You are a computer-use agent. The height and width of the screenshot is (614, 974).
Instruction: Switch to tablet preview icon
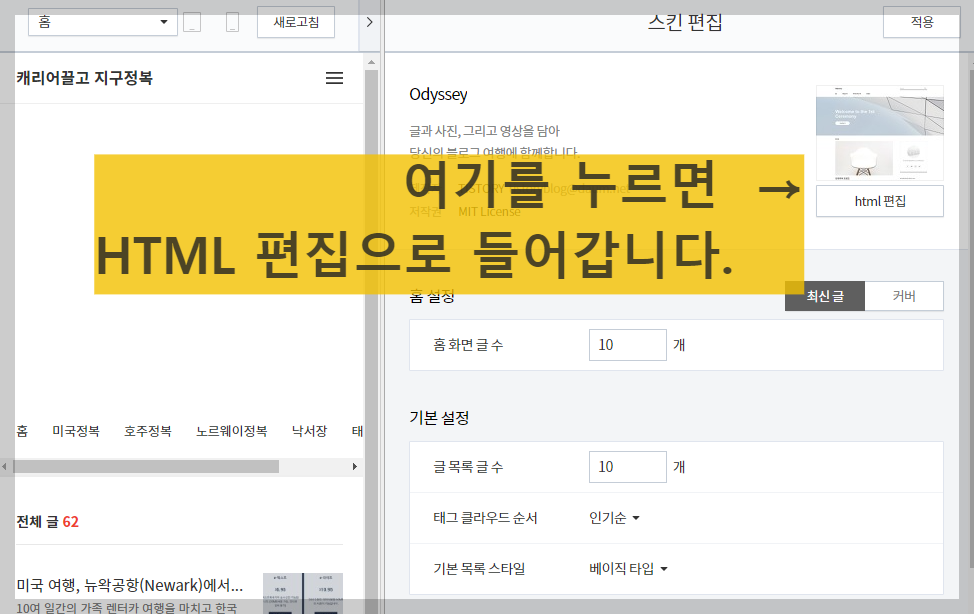192,22
